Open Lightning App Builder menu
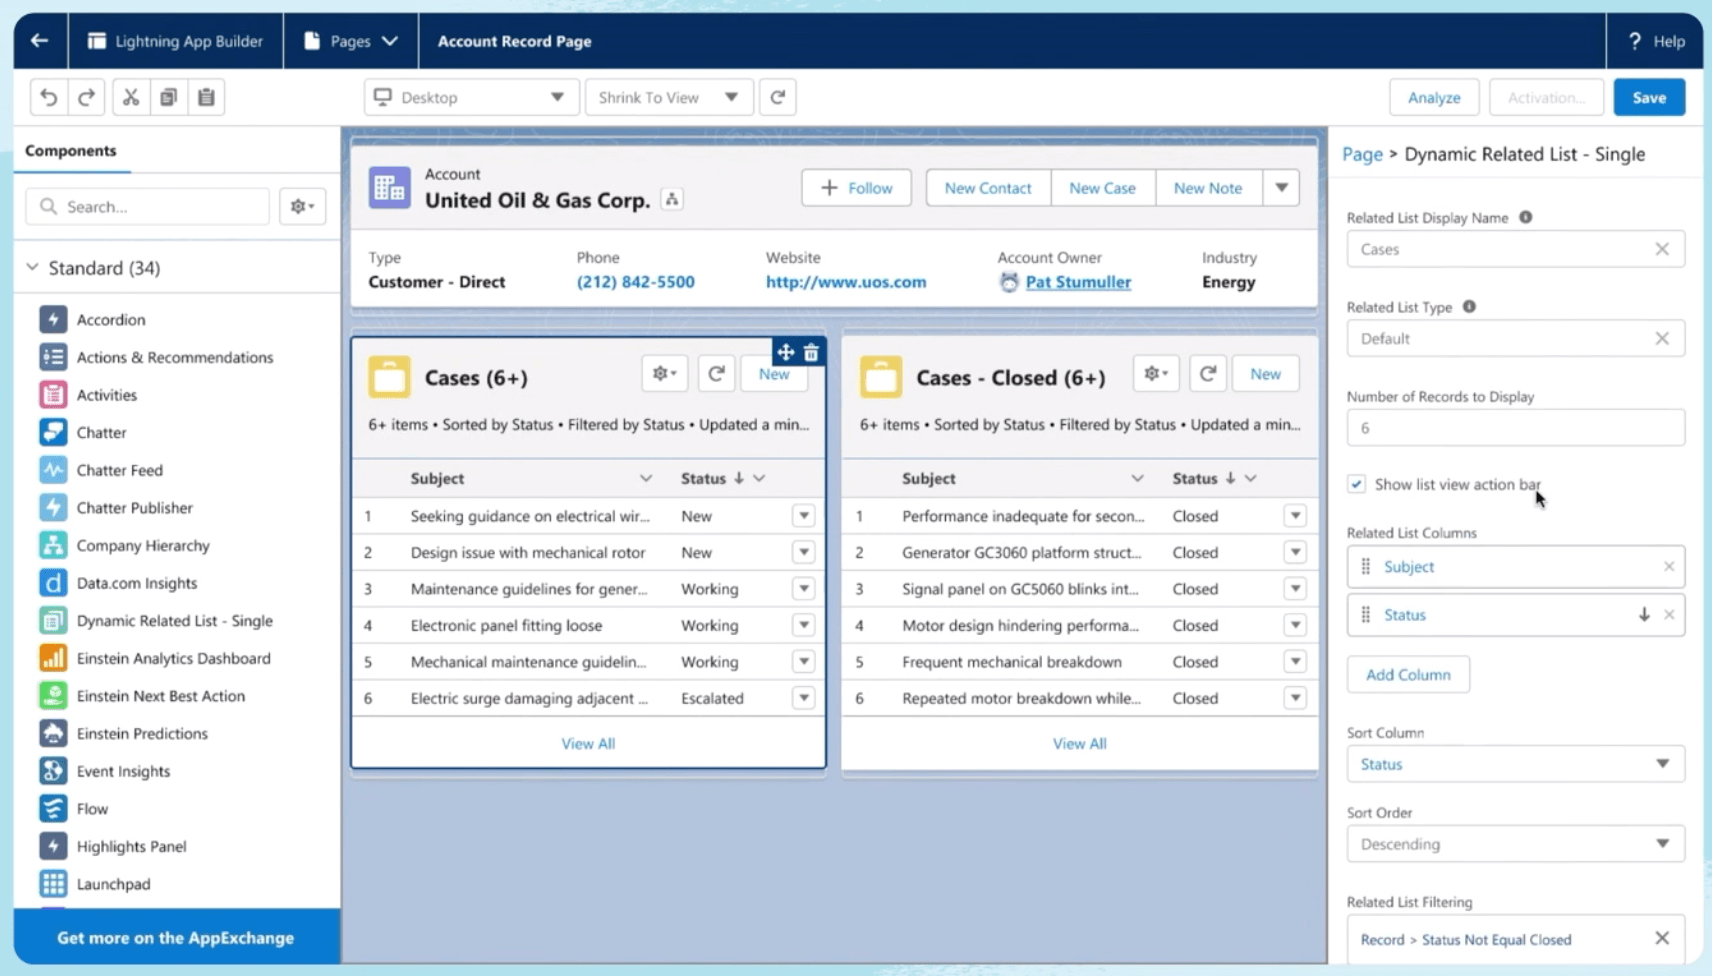This screenshot has height=976, width=1712. point(176,41)
